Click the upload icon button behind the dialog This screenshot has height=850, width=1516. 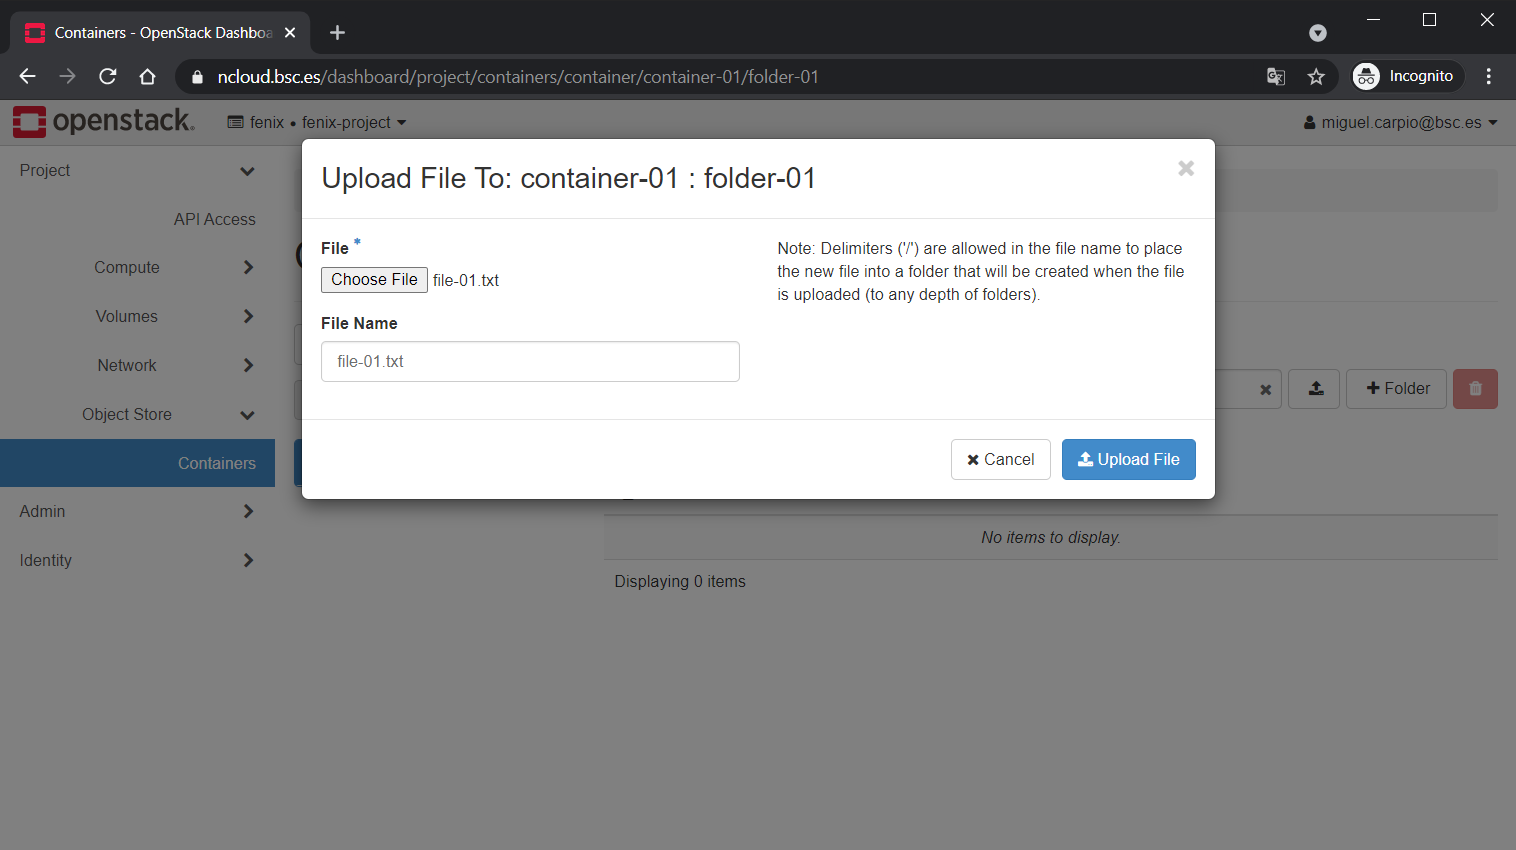(x=1315, y=389)
